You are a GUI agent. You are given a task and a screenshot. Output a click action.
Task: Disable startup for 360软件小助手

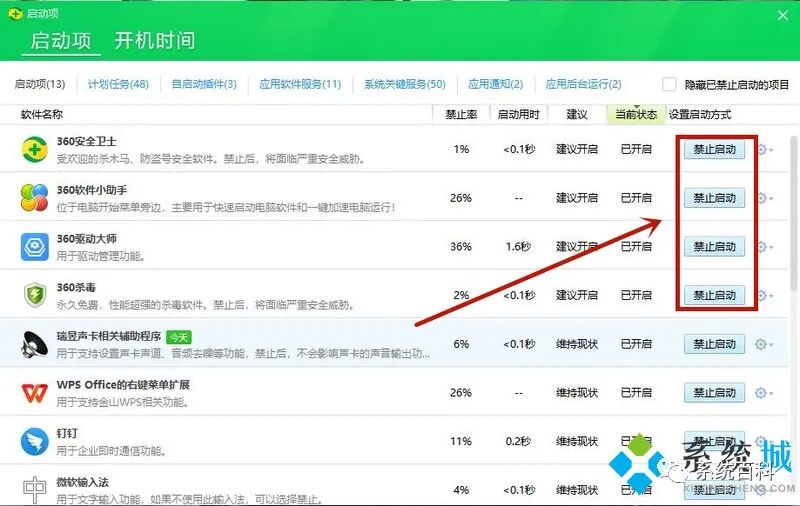(x=714, y=198)
